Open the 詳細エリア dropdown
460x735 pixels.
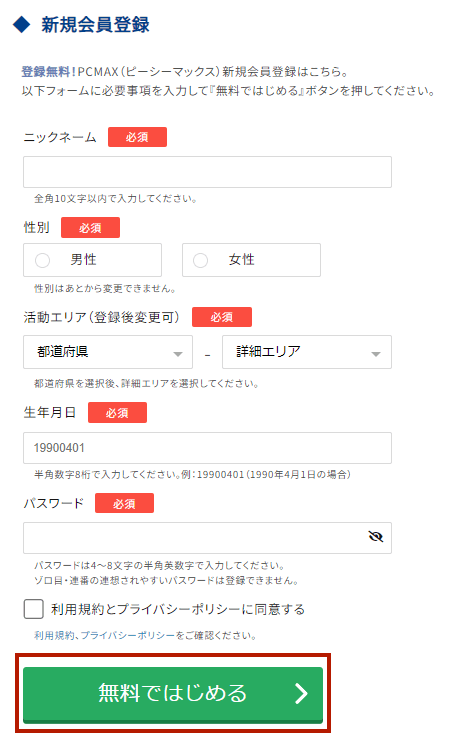point(307,352)
